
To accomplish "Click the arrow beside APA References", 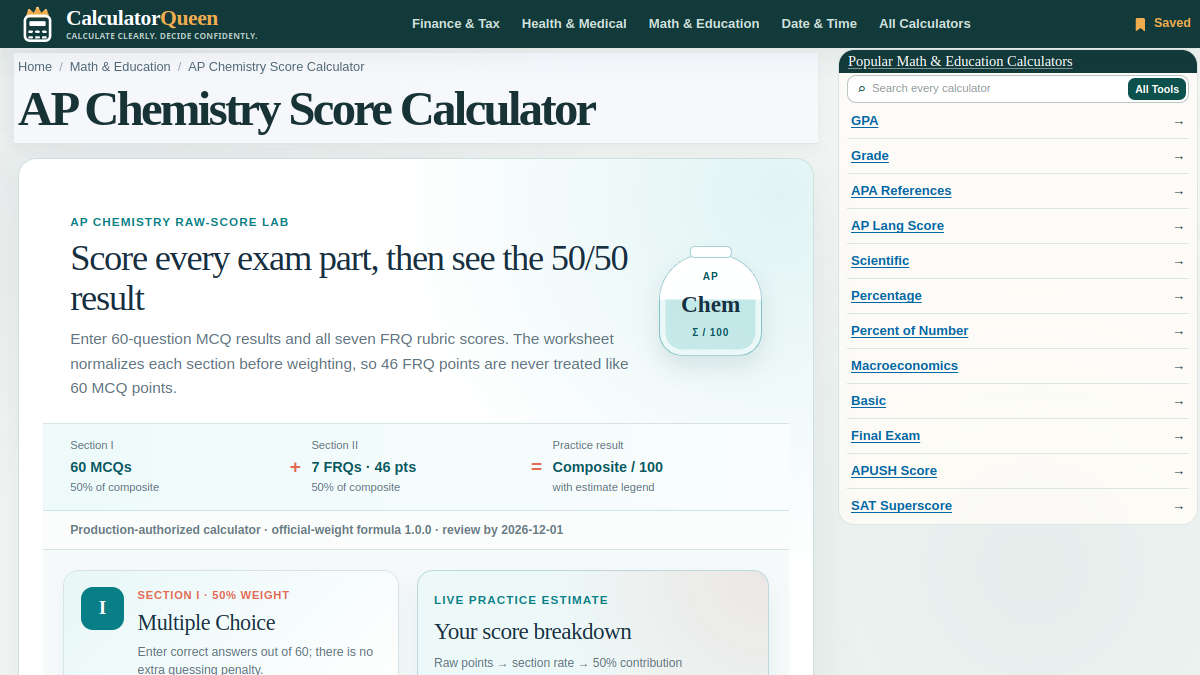I will 1179,192.
